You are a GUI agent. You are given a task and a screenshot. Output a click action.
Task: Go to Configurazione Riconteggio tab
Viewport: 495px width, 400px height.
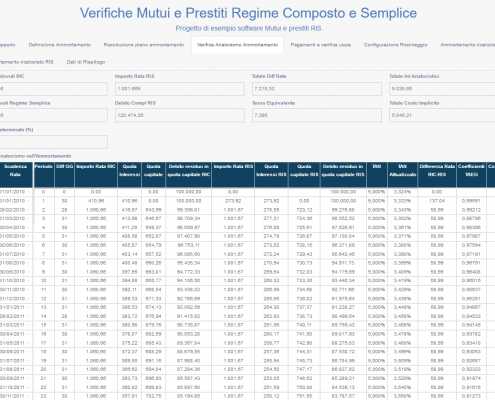395,45
